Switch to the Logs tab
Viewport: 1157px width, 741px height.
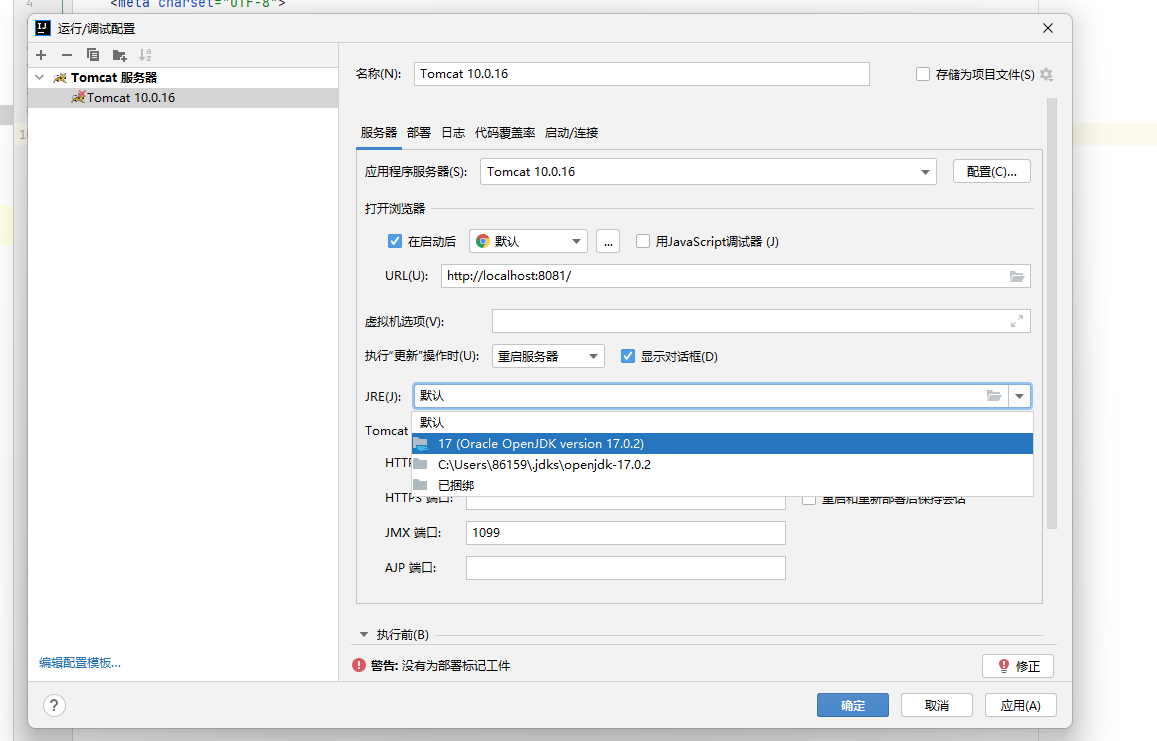click(453, 133)
